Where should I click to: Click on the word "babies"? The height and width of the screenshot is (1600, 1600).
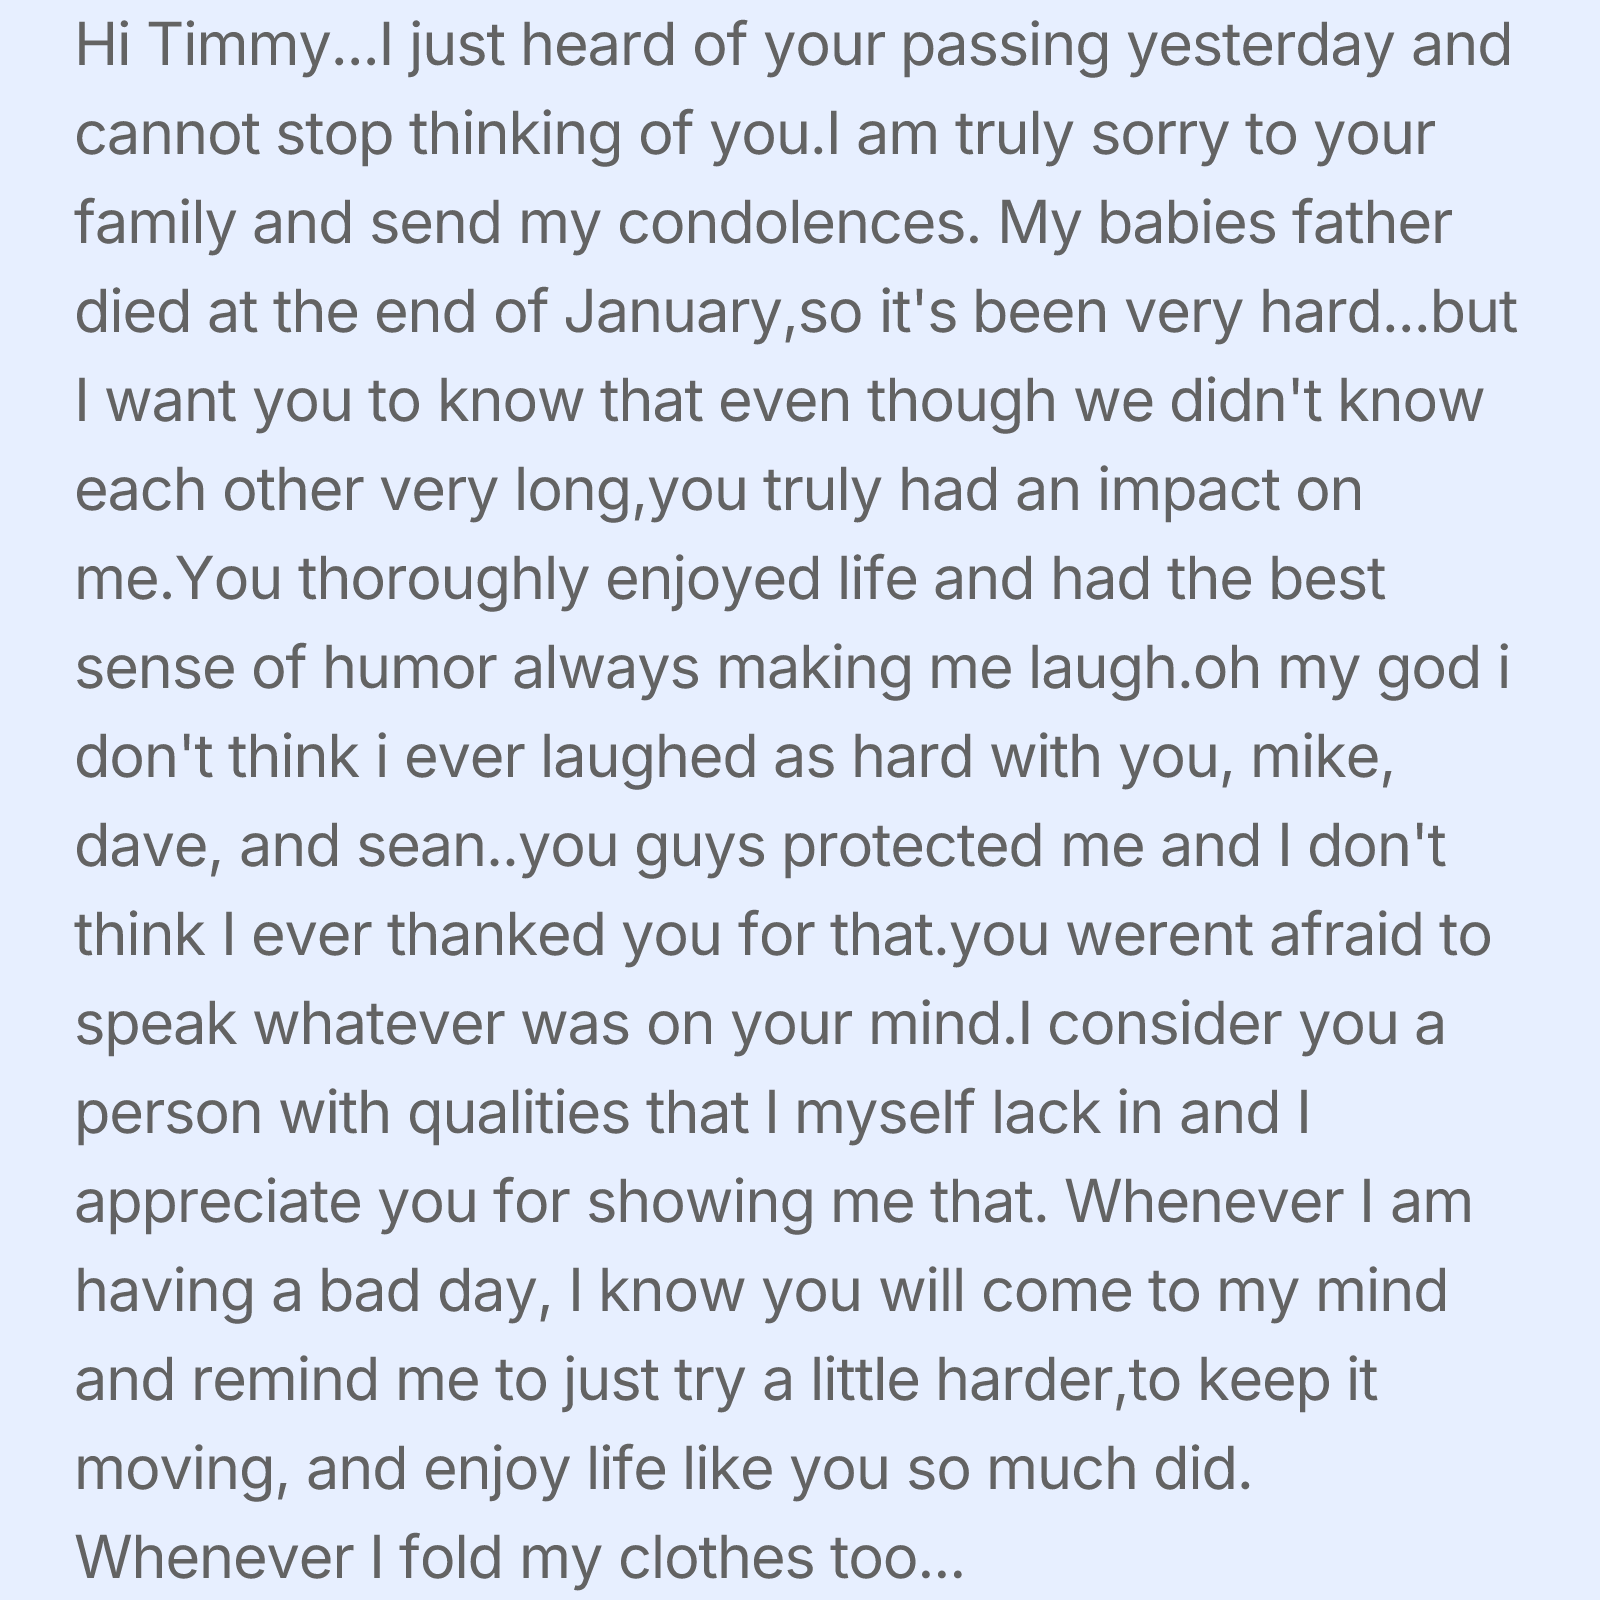pyautogui.click(x=1187, y=224)
